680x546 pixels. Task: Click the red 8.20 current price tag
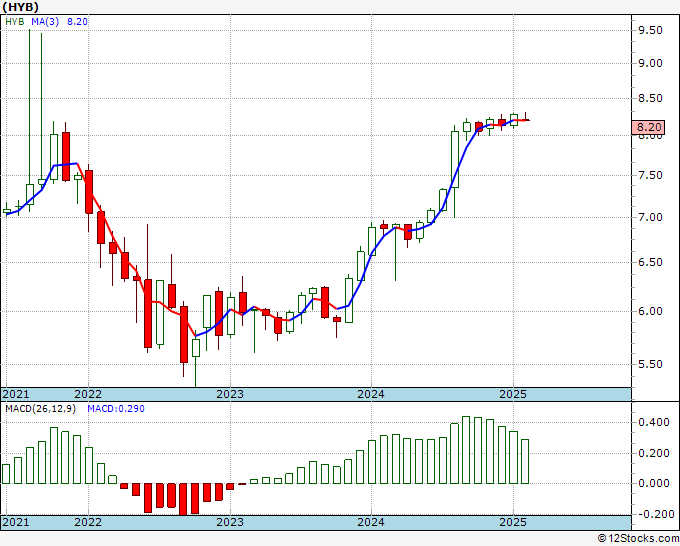pyautogui.click(x=648, y=127)
